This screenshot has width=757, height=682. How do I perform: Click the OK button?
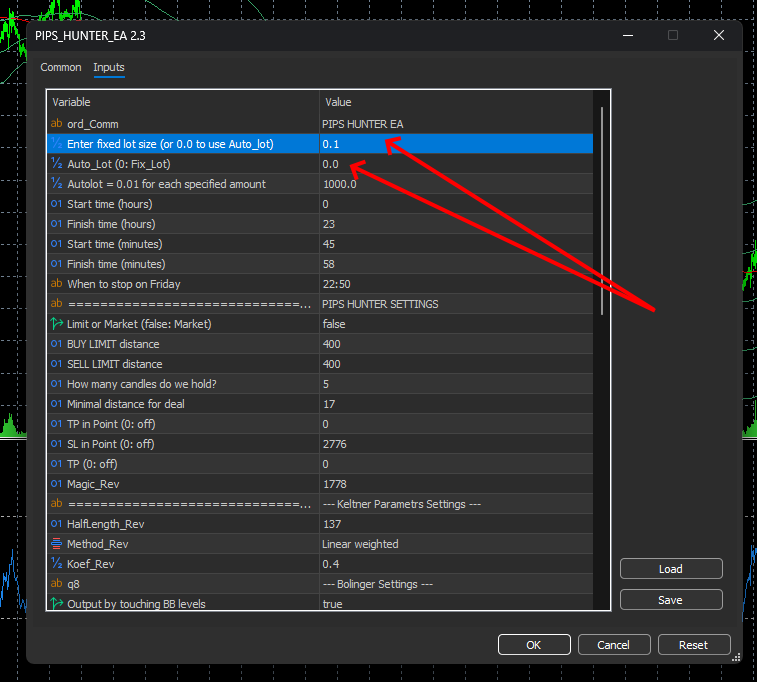point(534,645)
